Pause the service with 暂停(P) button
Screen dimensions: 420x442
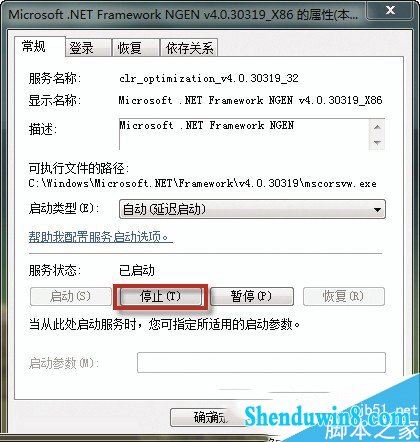tap(252, 296)
